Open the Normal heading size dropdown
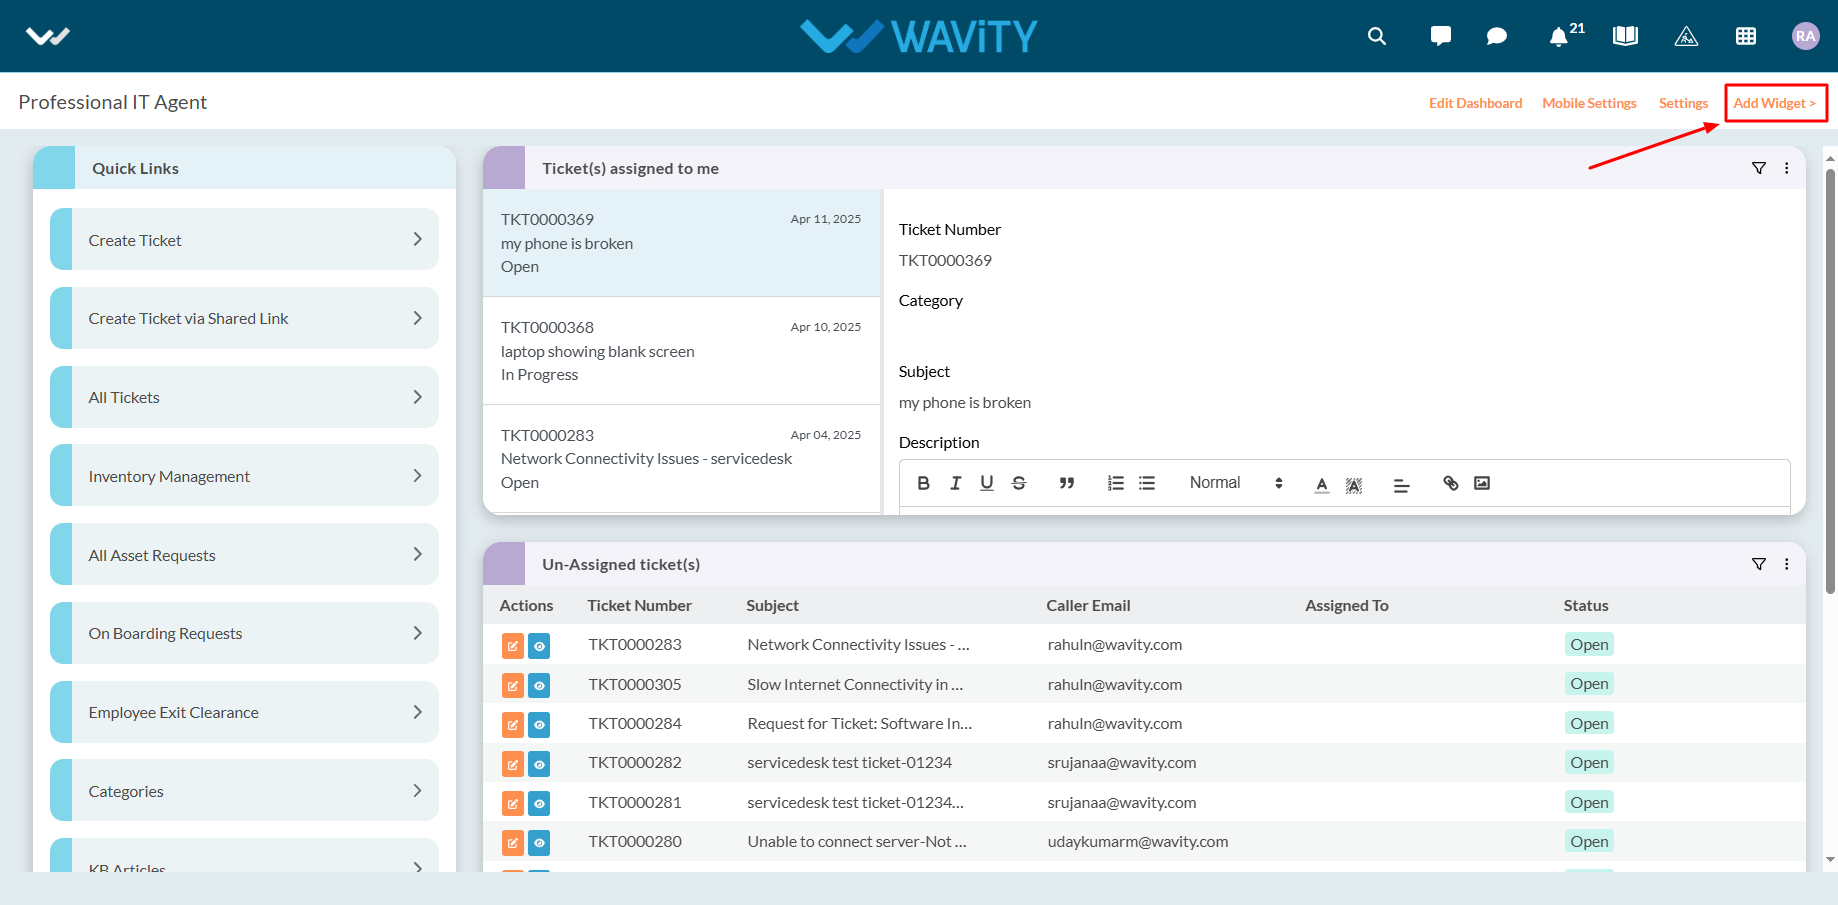This screenshot has height=905, width=1838. pyautogui.click(x=1236, y=483)
